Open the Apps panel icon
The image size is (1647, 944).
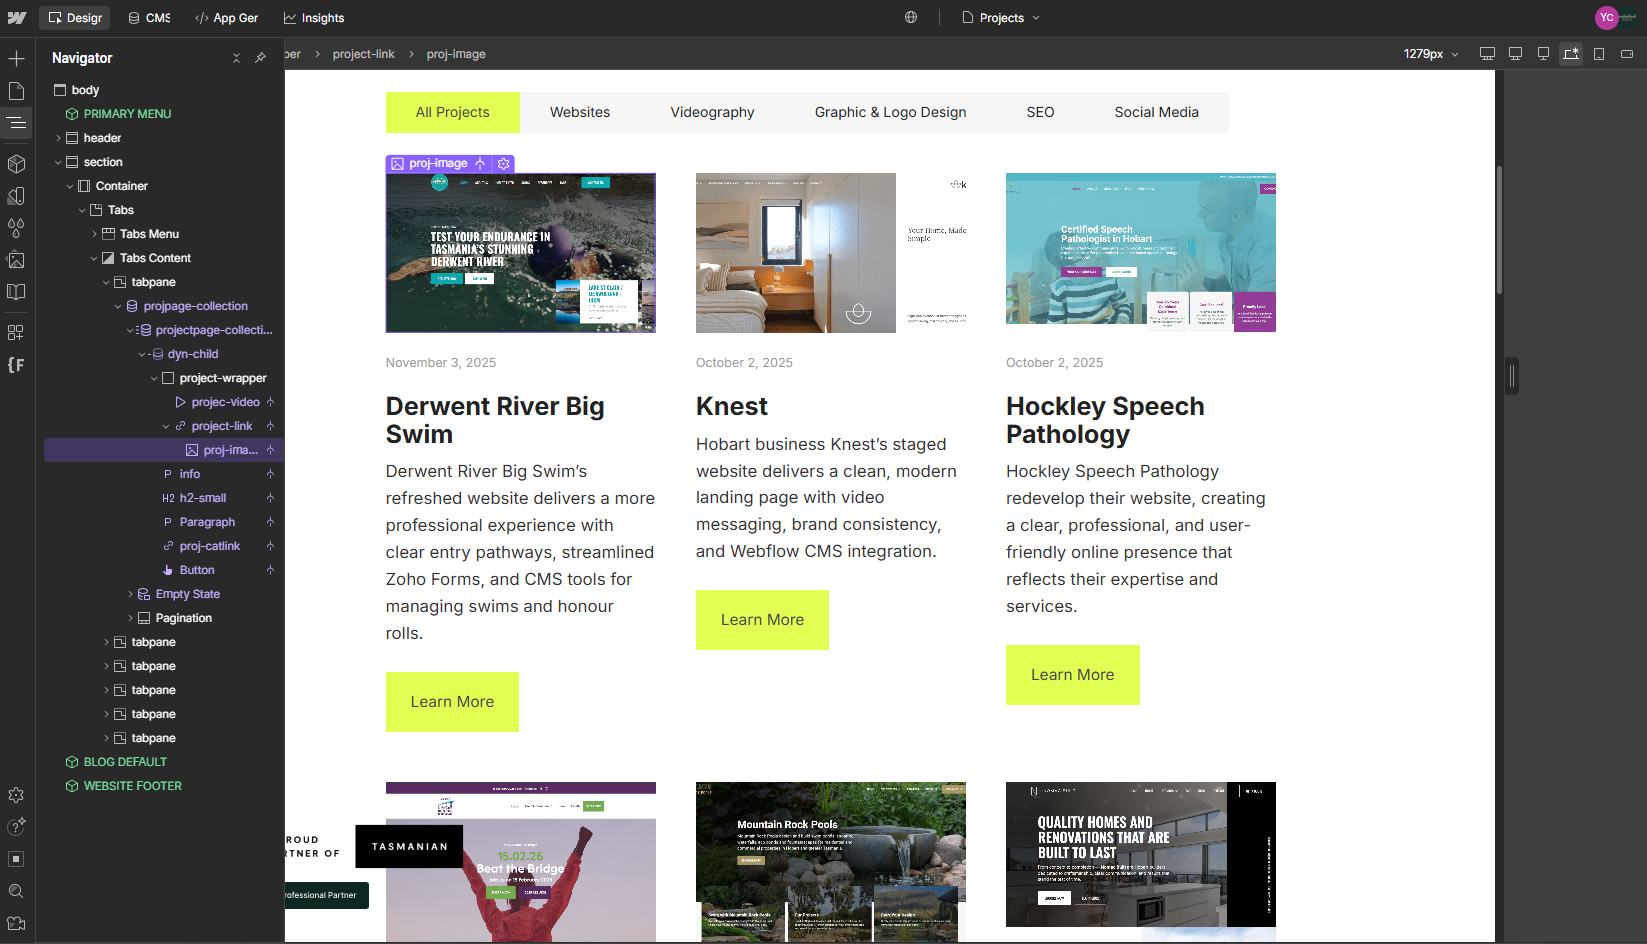[x=16, y=332]
